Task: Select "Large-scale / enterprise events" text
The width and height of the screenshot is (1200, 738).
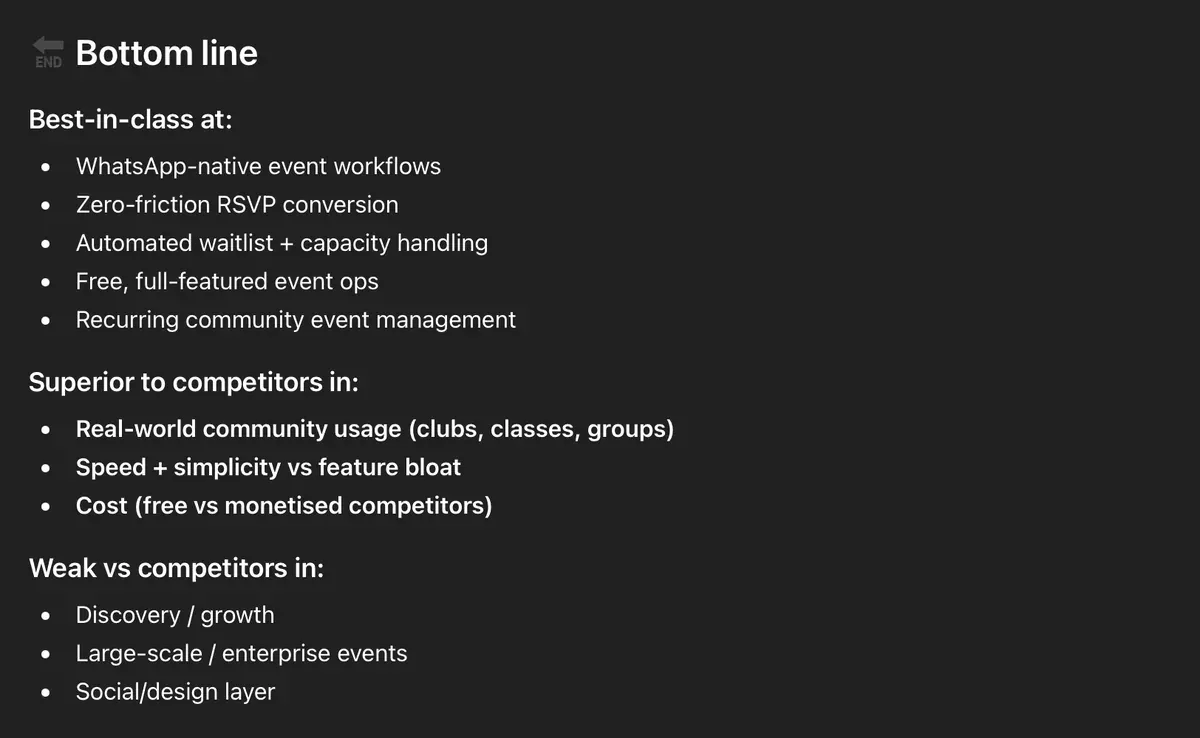Action: click(x=241, y=654)
